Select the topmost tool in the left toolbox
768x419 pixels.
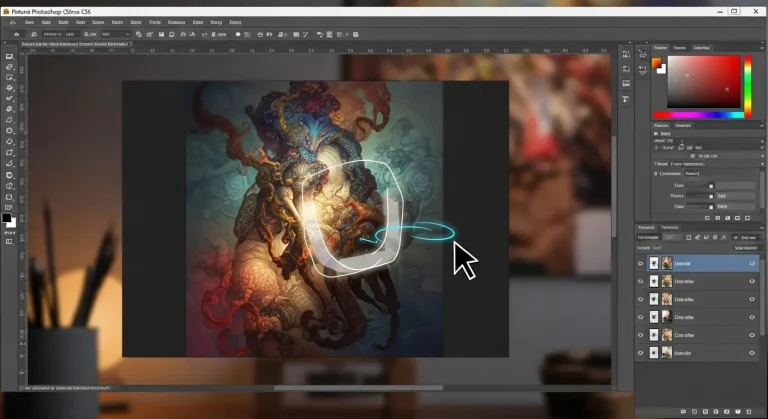coord(9,56)
